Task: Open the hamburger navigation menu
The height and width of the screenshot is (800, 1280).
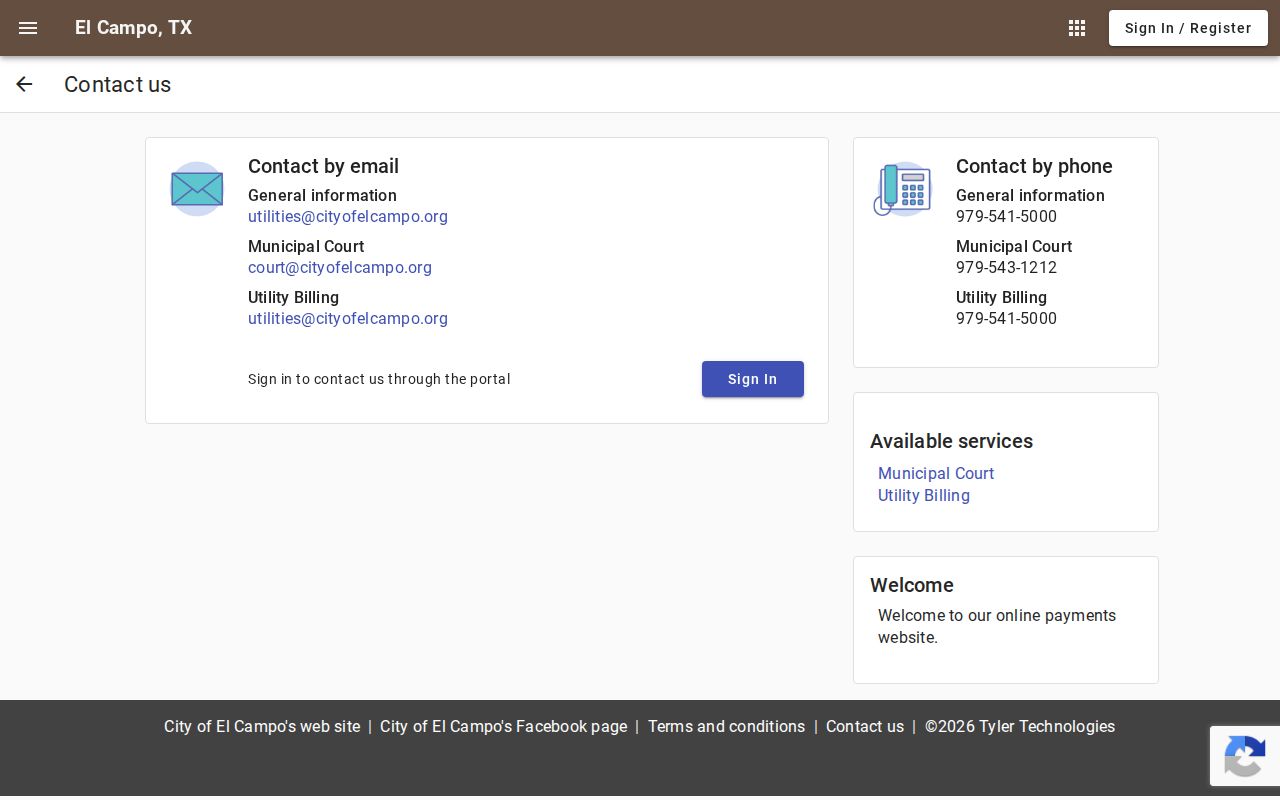Action: (28, 28)
